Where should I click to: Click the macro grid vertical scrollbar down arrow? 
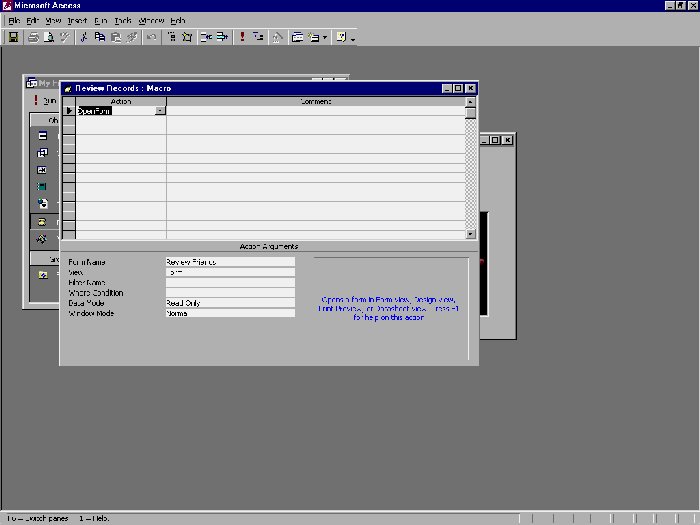(x=471, y=234)
